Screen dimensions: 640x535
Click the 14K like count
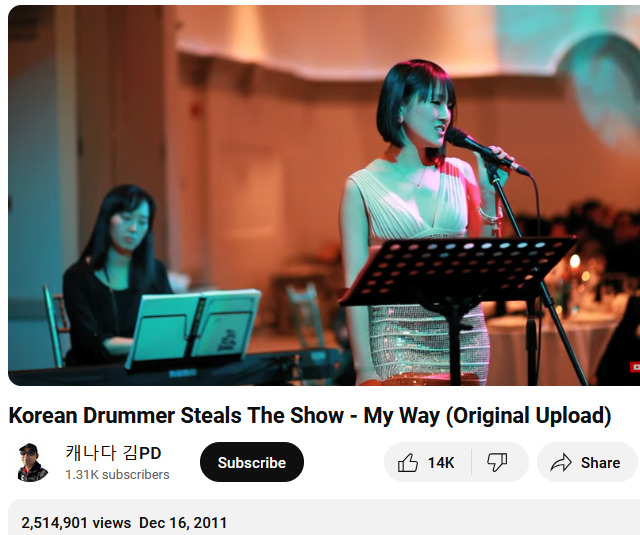point(441,463)
